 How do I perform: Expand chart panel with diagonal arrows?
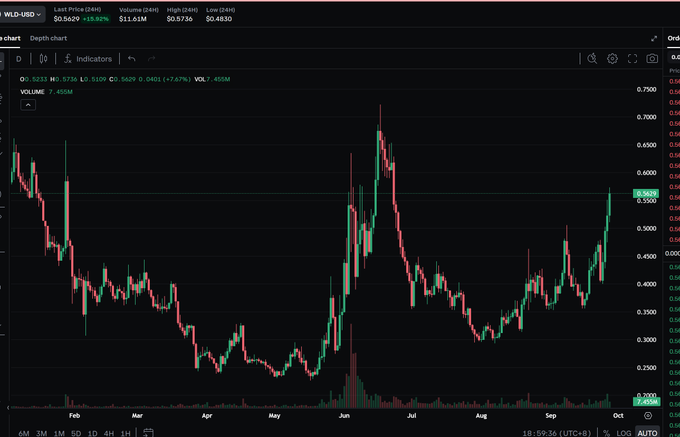(x=654, y=39)
